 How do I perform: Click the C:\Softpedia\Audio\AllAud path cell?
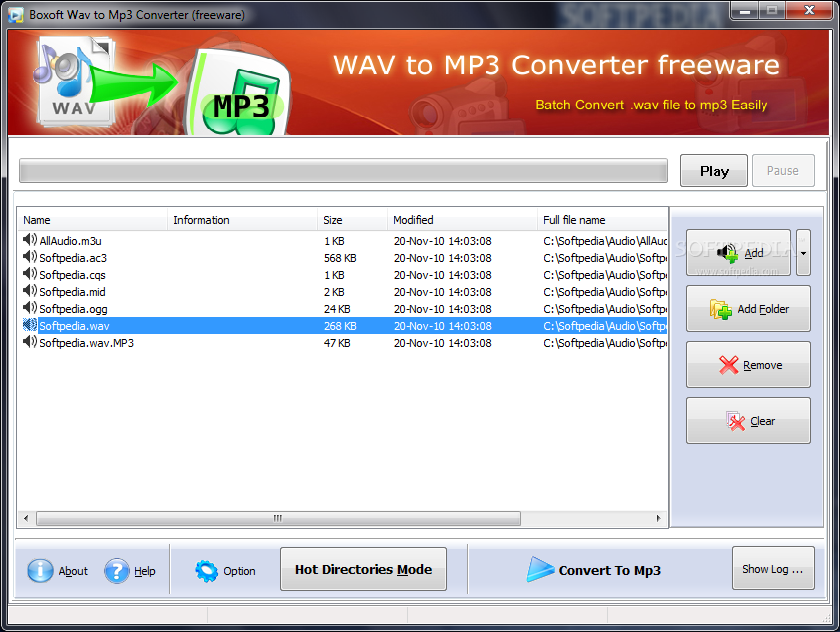click(605, 241)
